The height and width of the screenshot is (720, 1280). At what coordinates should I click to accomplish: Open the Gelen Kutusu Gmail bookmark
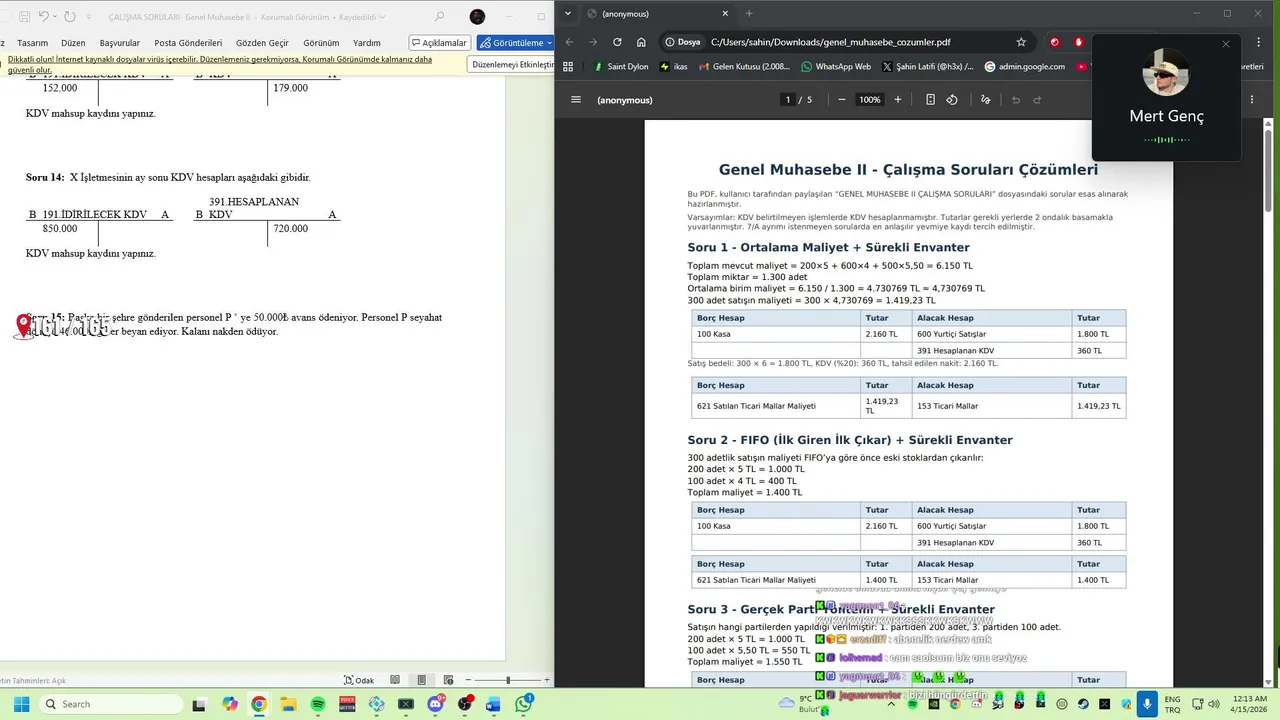click(744, 67)
